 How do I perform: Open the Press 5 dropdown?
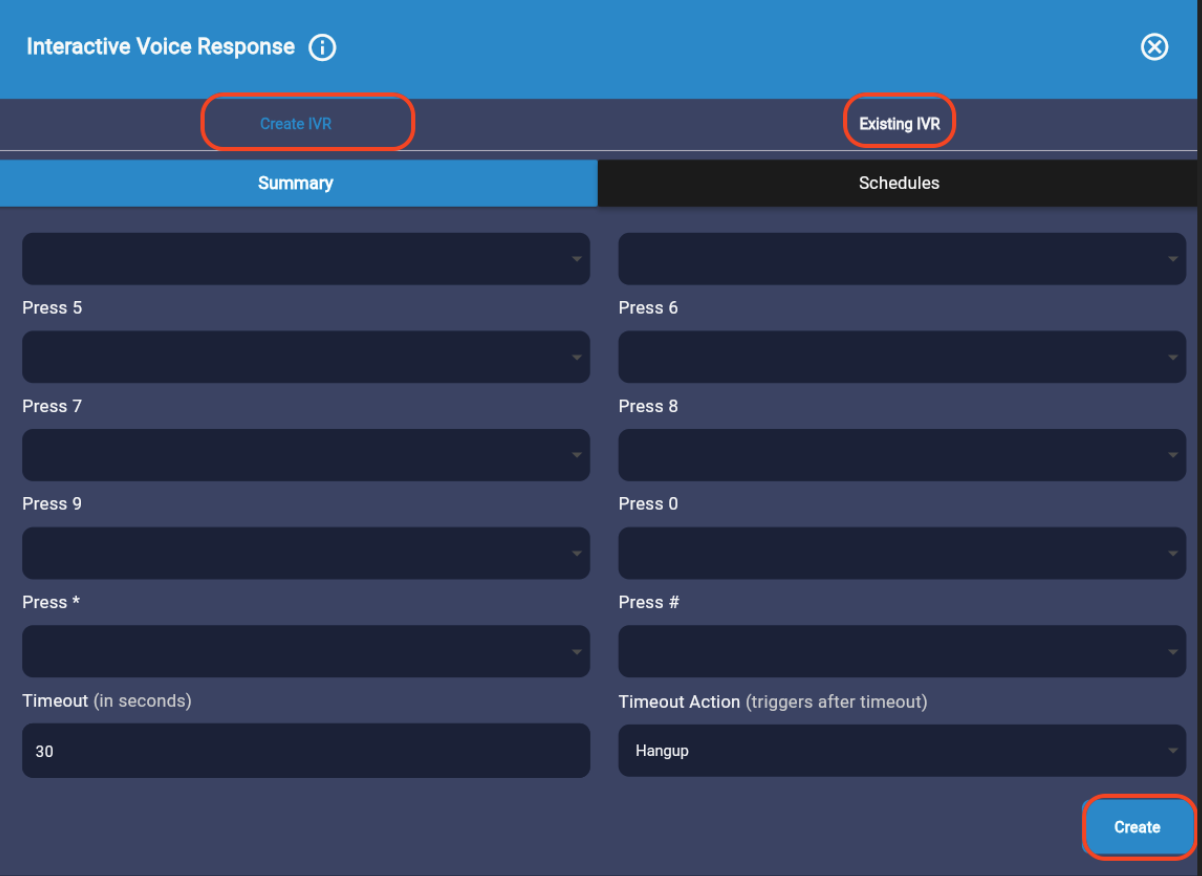[x=306, y=357]
